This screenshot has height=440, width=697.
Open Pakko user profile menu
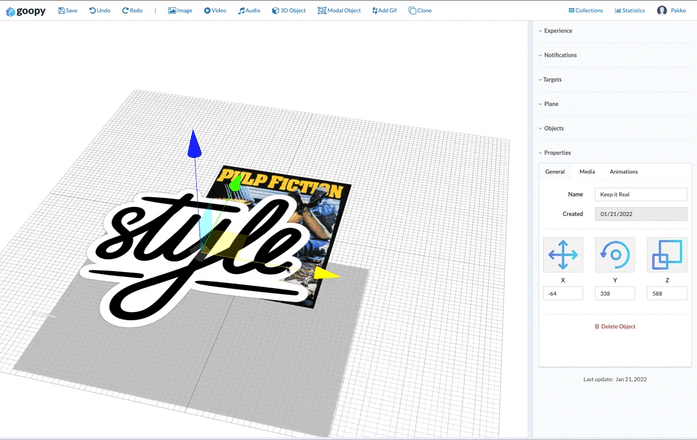click(x=671, y=10)
